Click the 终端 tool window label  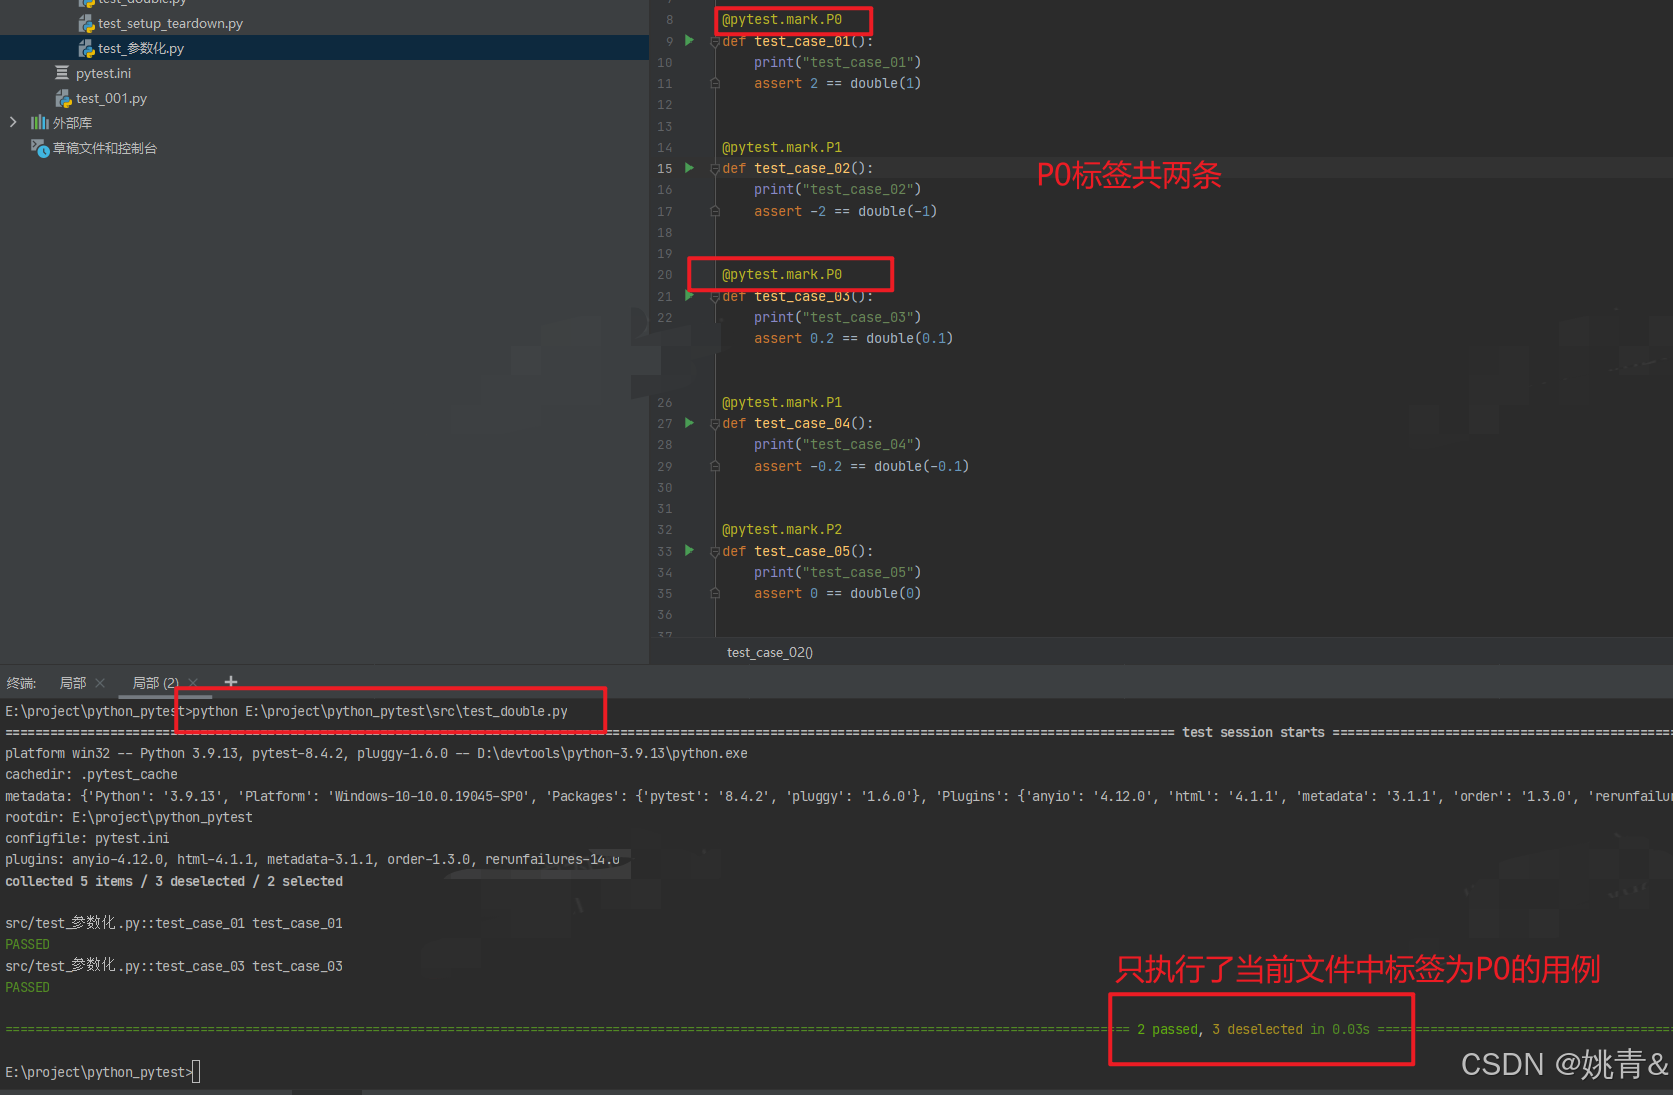[21, 683]
